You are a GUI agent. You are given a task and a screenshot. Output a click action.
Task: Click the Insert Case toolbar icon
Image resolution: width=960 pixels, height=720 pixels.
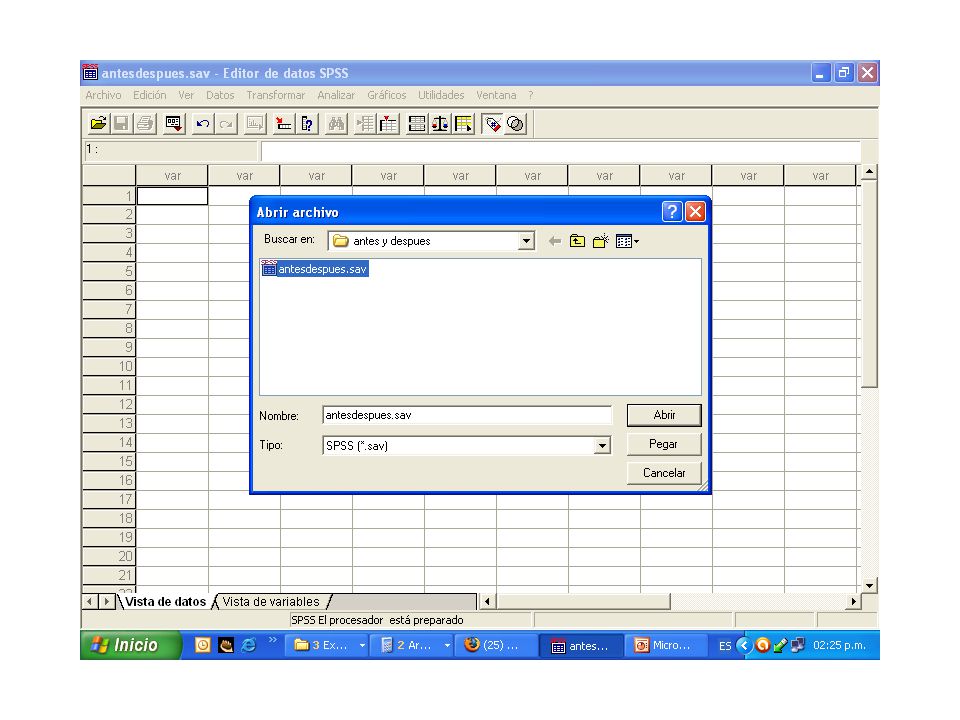point(365,124)
